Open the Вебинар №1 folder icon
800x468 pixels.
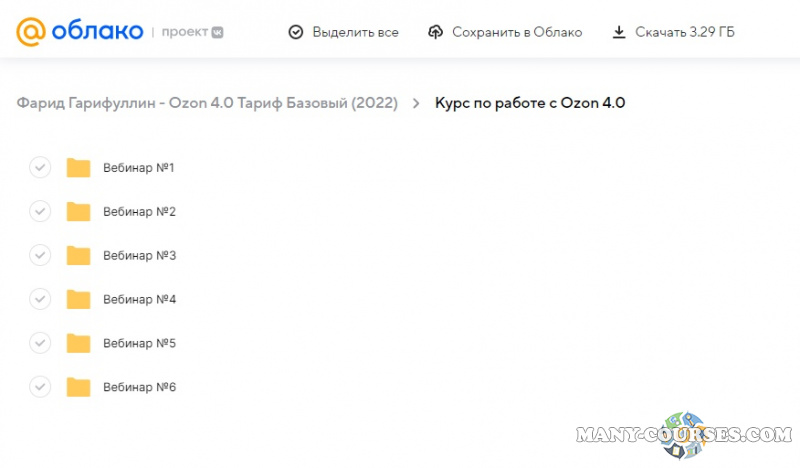pos(78,168)
